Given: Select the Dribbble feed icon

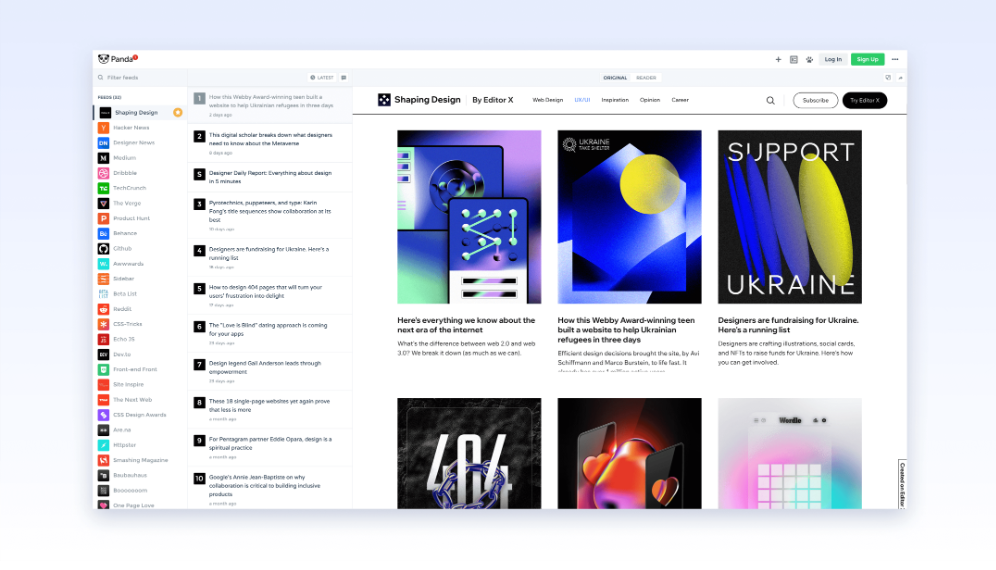Looking at the screenshot, I should tap(104, 173).
